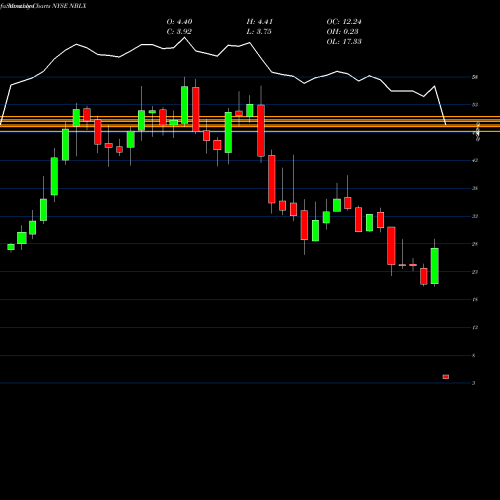Select the open value 'O: 4.40'
The image size is (500, 500).
pos(179,22)
